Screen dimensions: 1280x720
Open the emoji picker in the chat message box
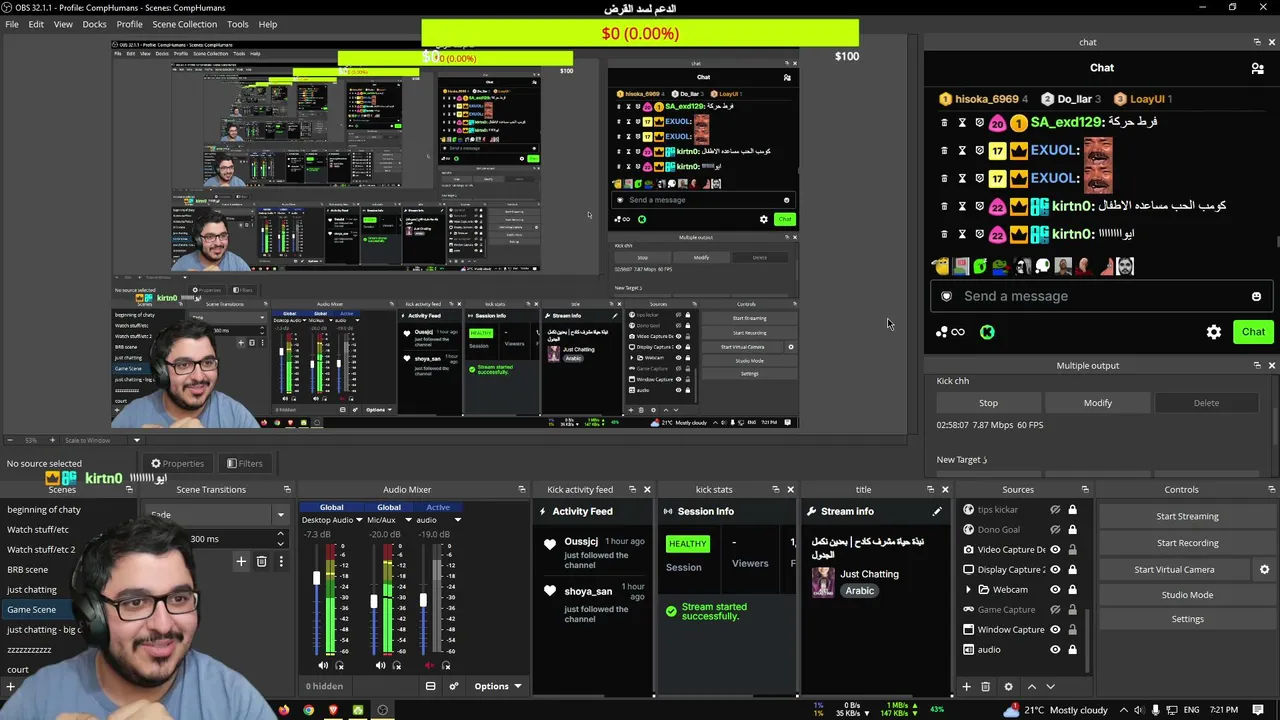pyautogui.click(x=1256, y=296)
